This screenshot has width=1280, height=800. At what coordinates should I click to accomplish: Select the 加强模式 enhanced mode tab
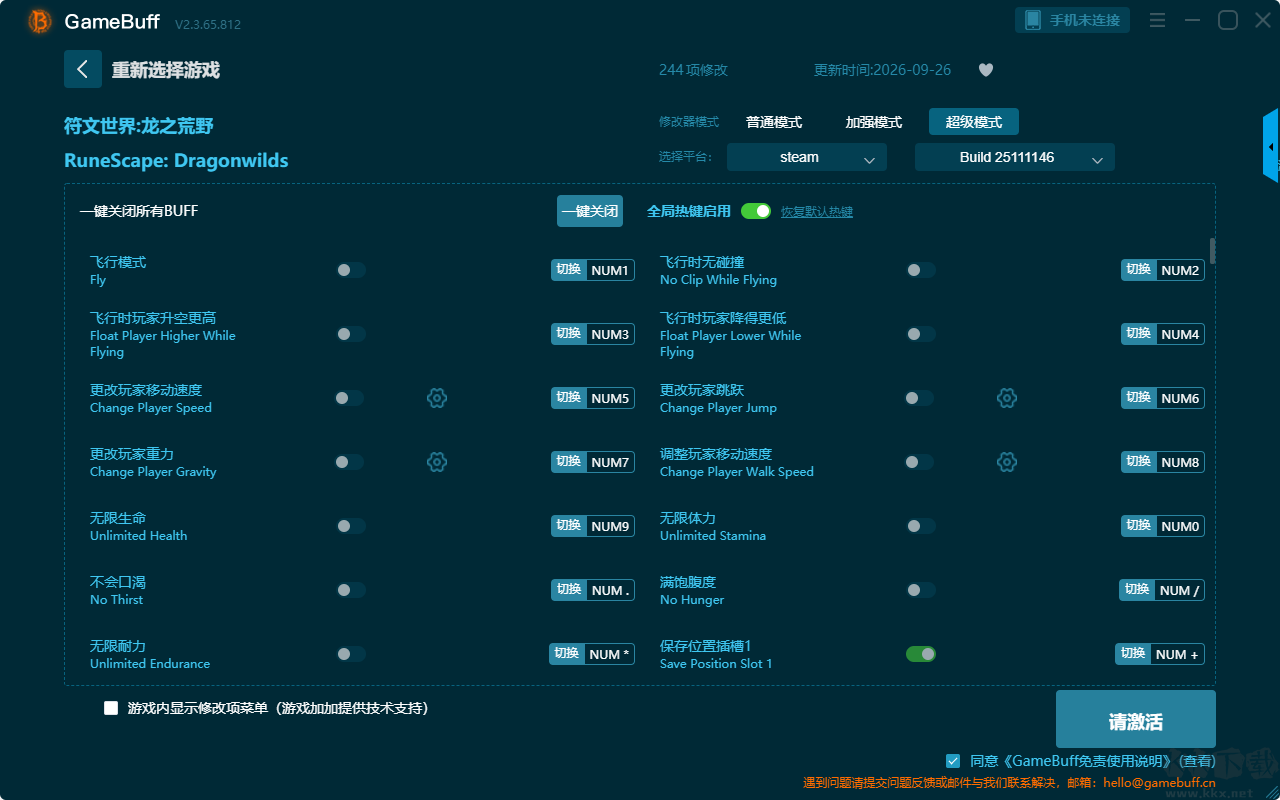[874, 122]
